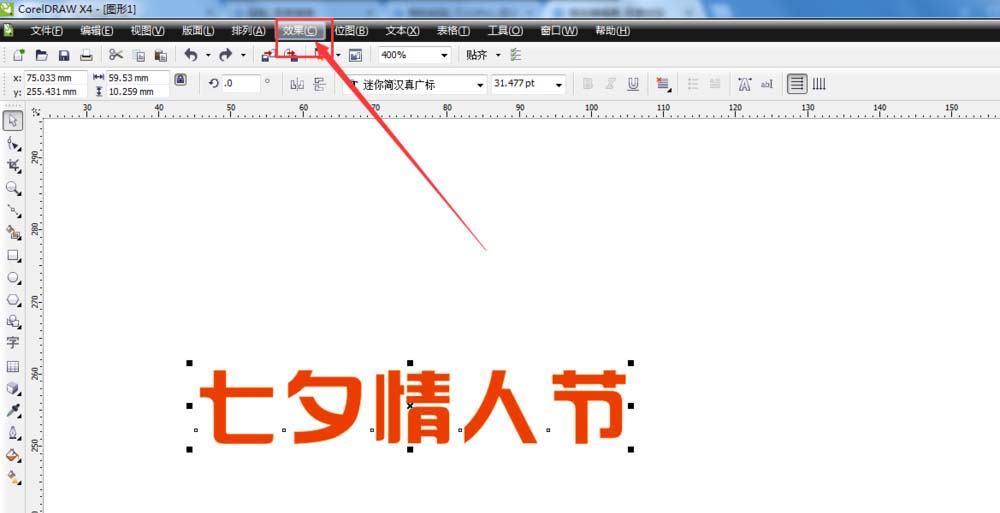Open the 效果(C) menu
This screenshot has height=513, width=1000.
point(303,31)
